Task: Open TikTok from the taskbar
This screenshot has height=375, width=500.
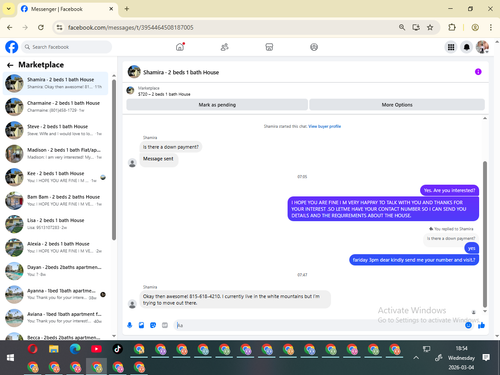Action: pos(117,349)
